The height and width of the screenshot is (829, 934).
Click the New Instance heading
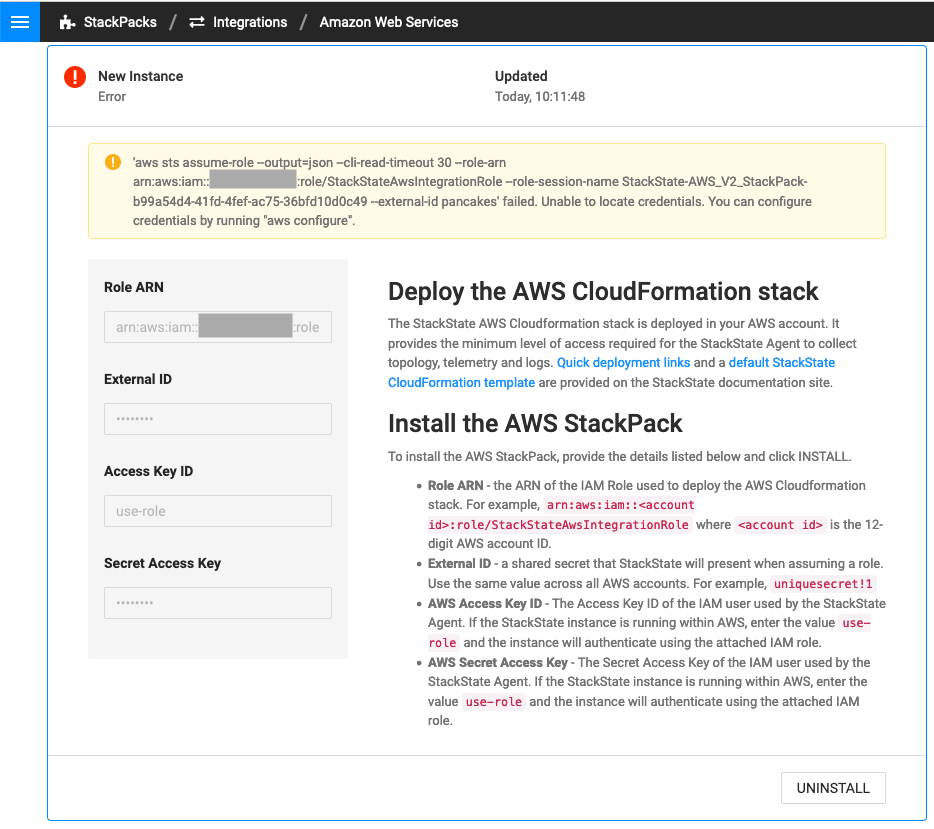[141, 76]
